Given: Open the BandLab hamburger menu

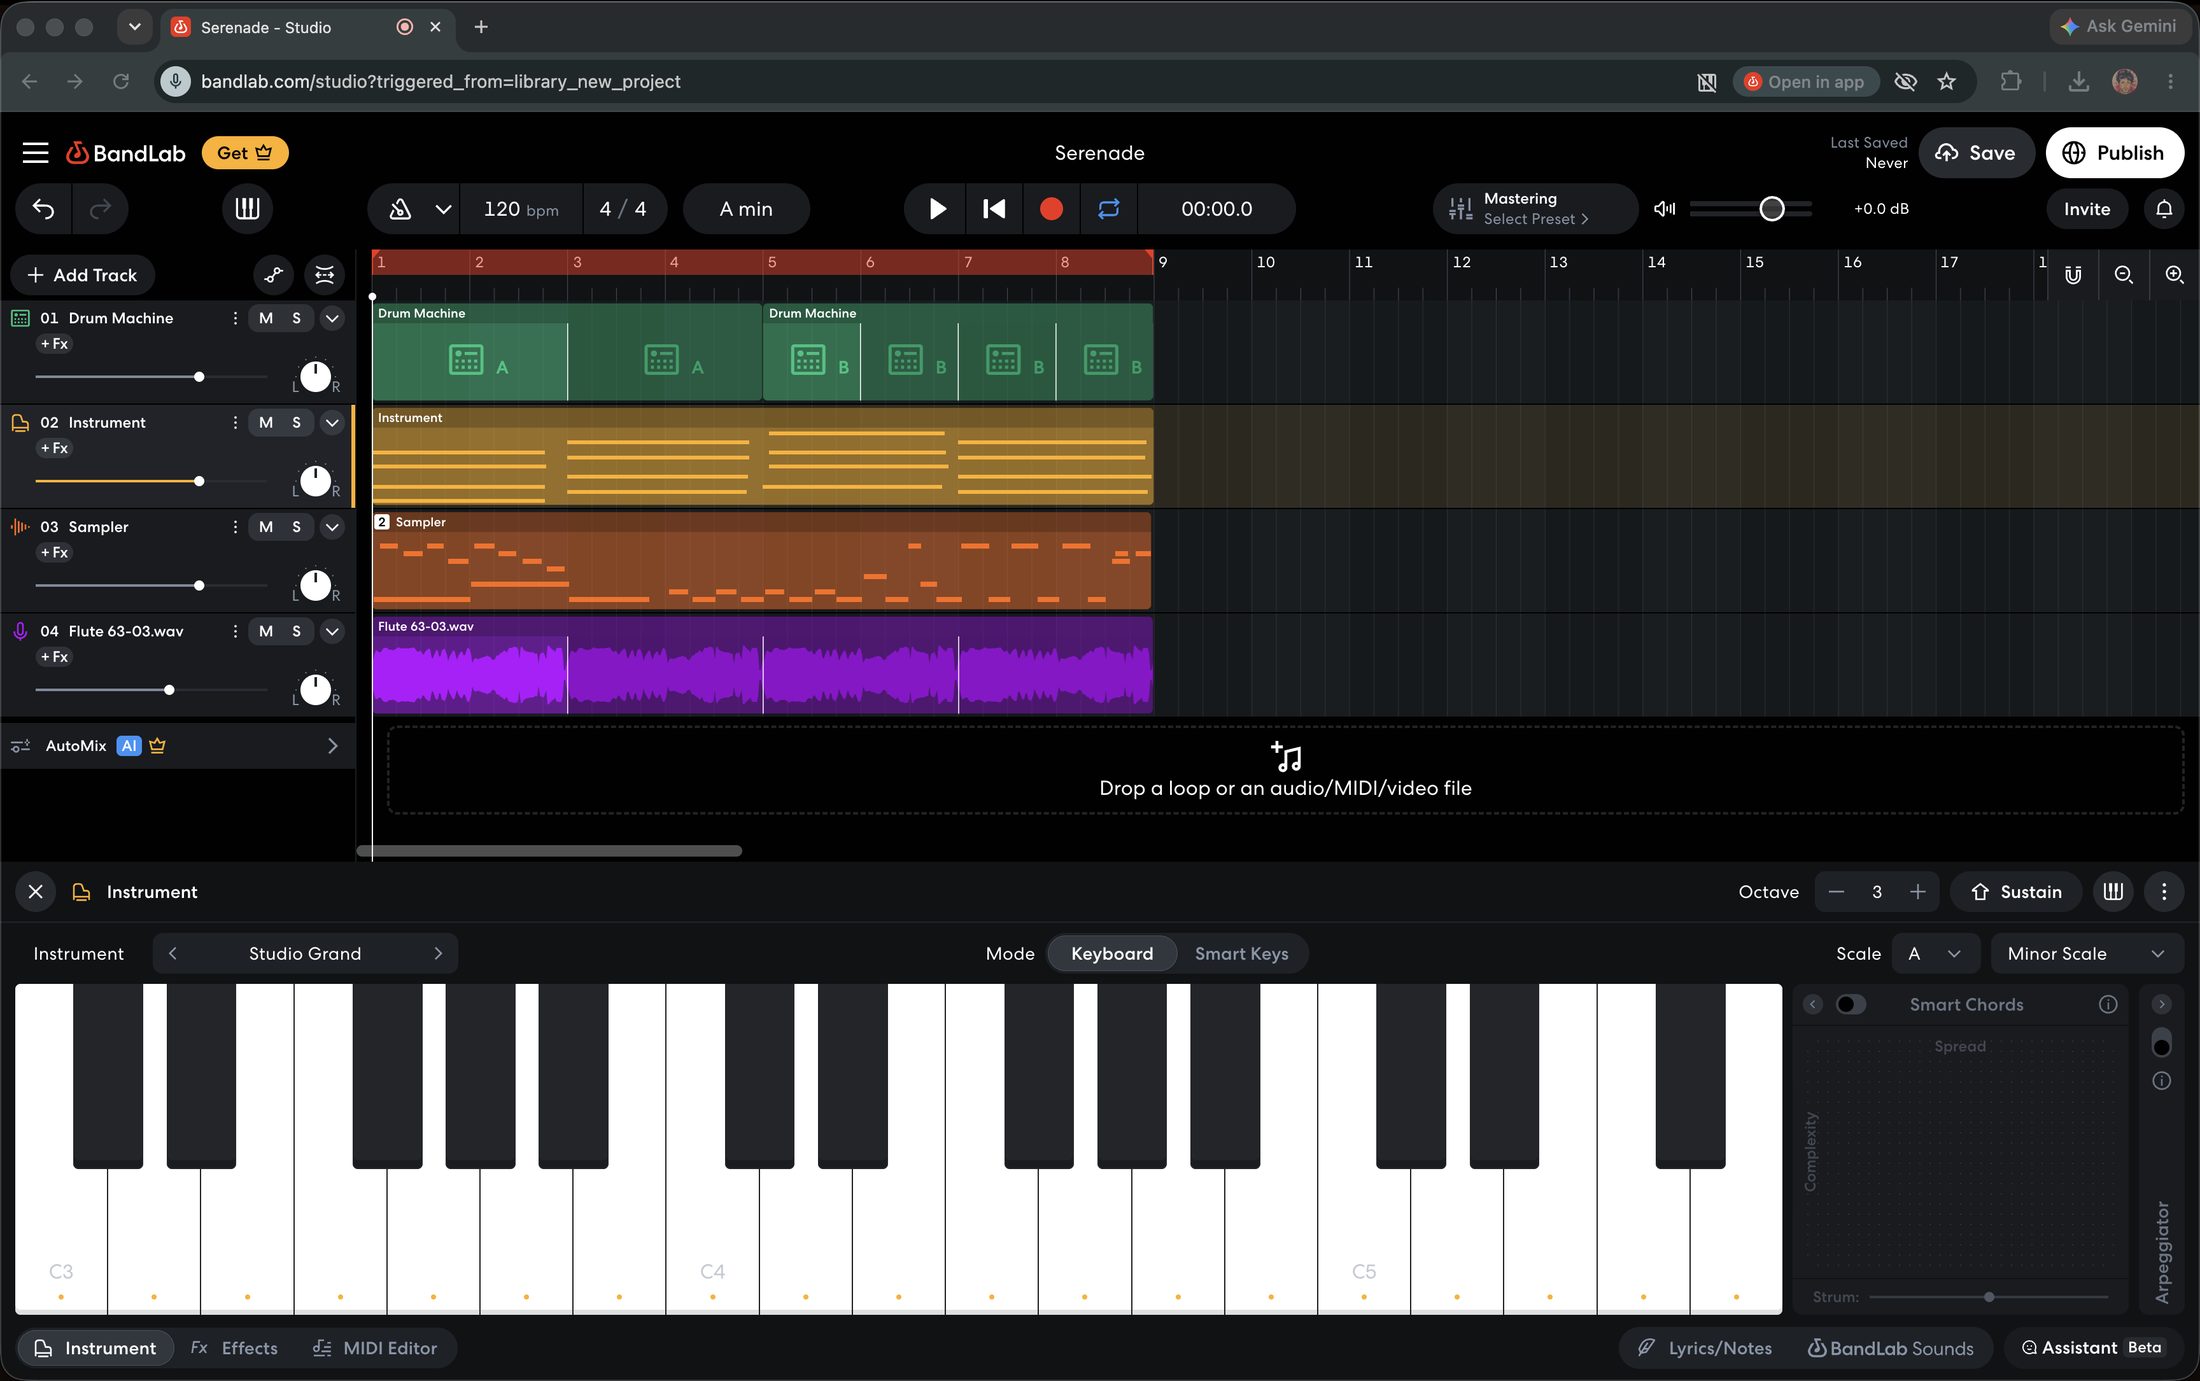Looking at the screenshot, I should click(x=36, y=152).
